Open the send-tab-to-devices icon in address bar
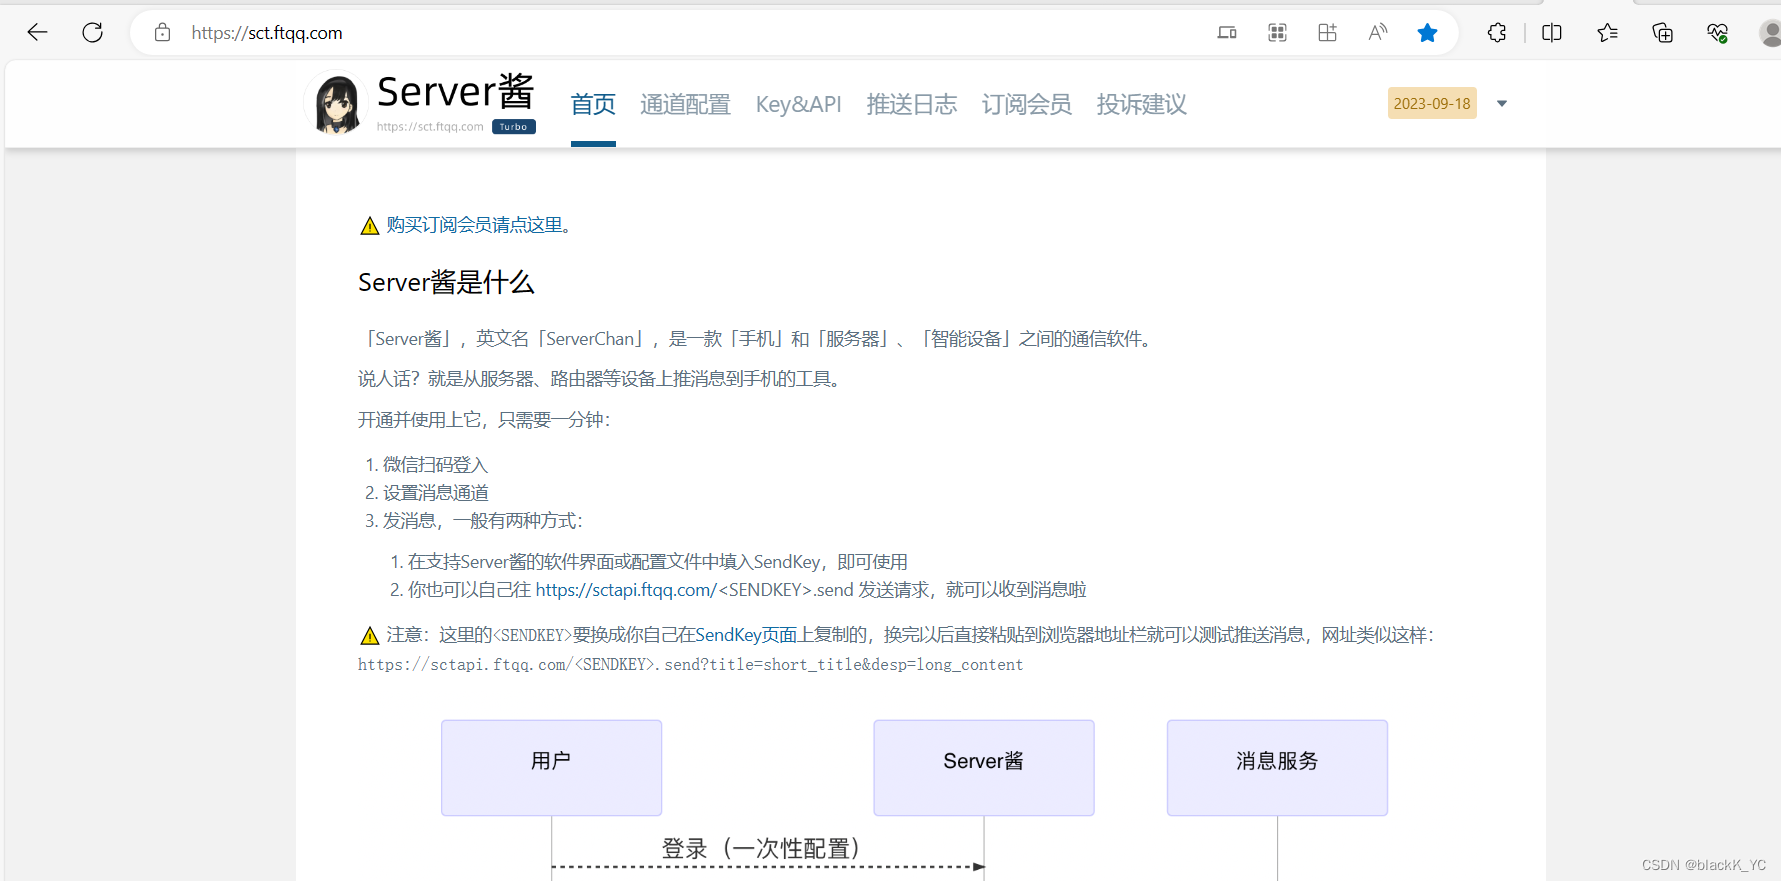 tap(1227, 33)
